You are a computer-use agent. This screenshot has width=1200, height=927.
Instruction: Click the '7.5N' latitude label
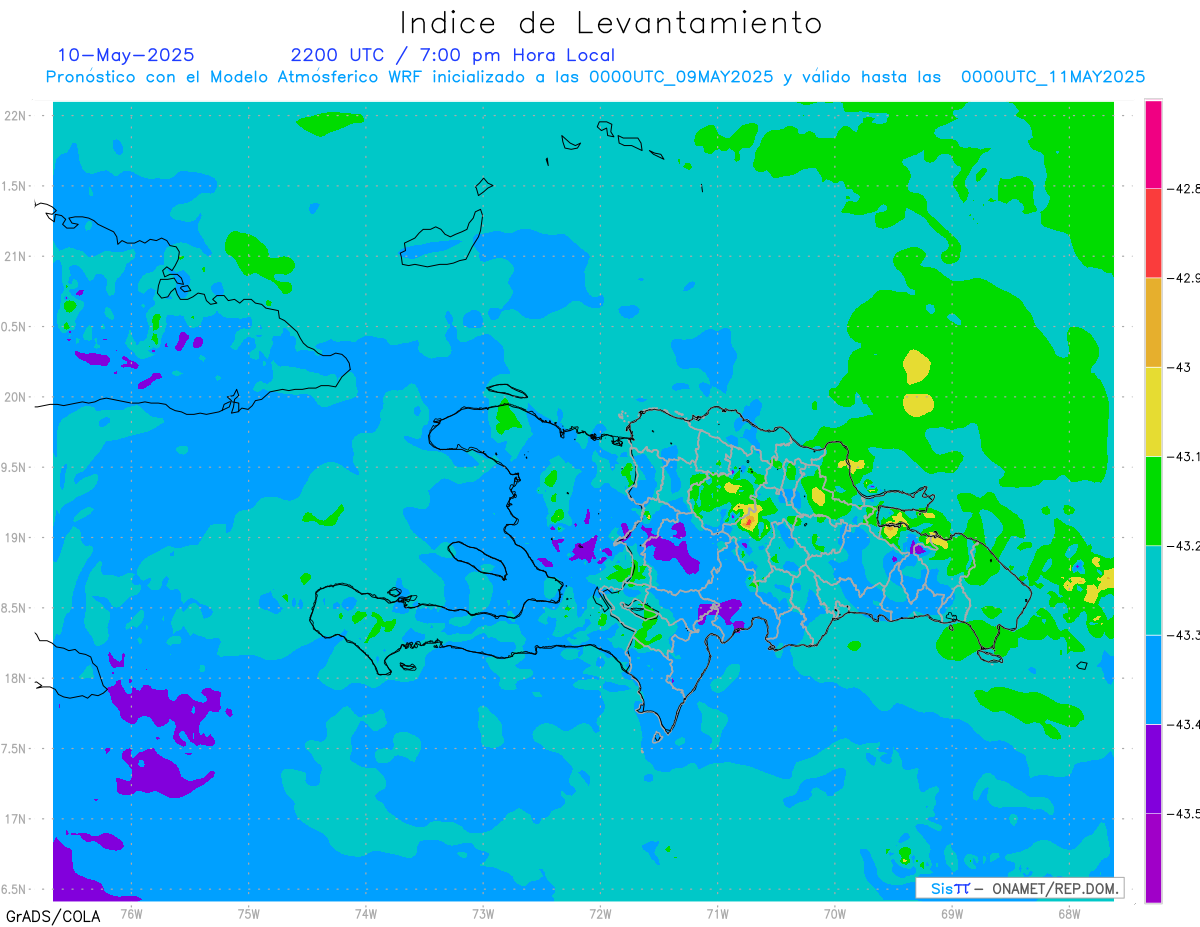tap(15, 749)
